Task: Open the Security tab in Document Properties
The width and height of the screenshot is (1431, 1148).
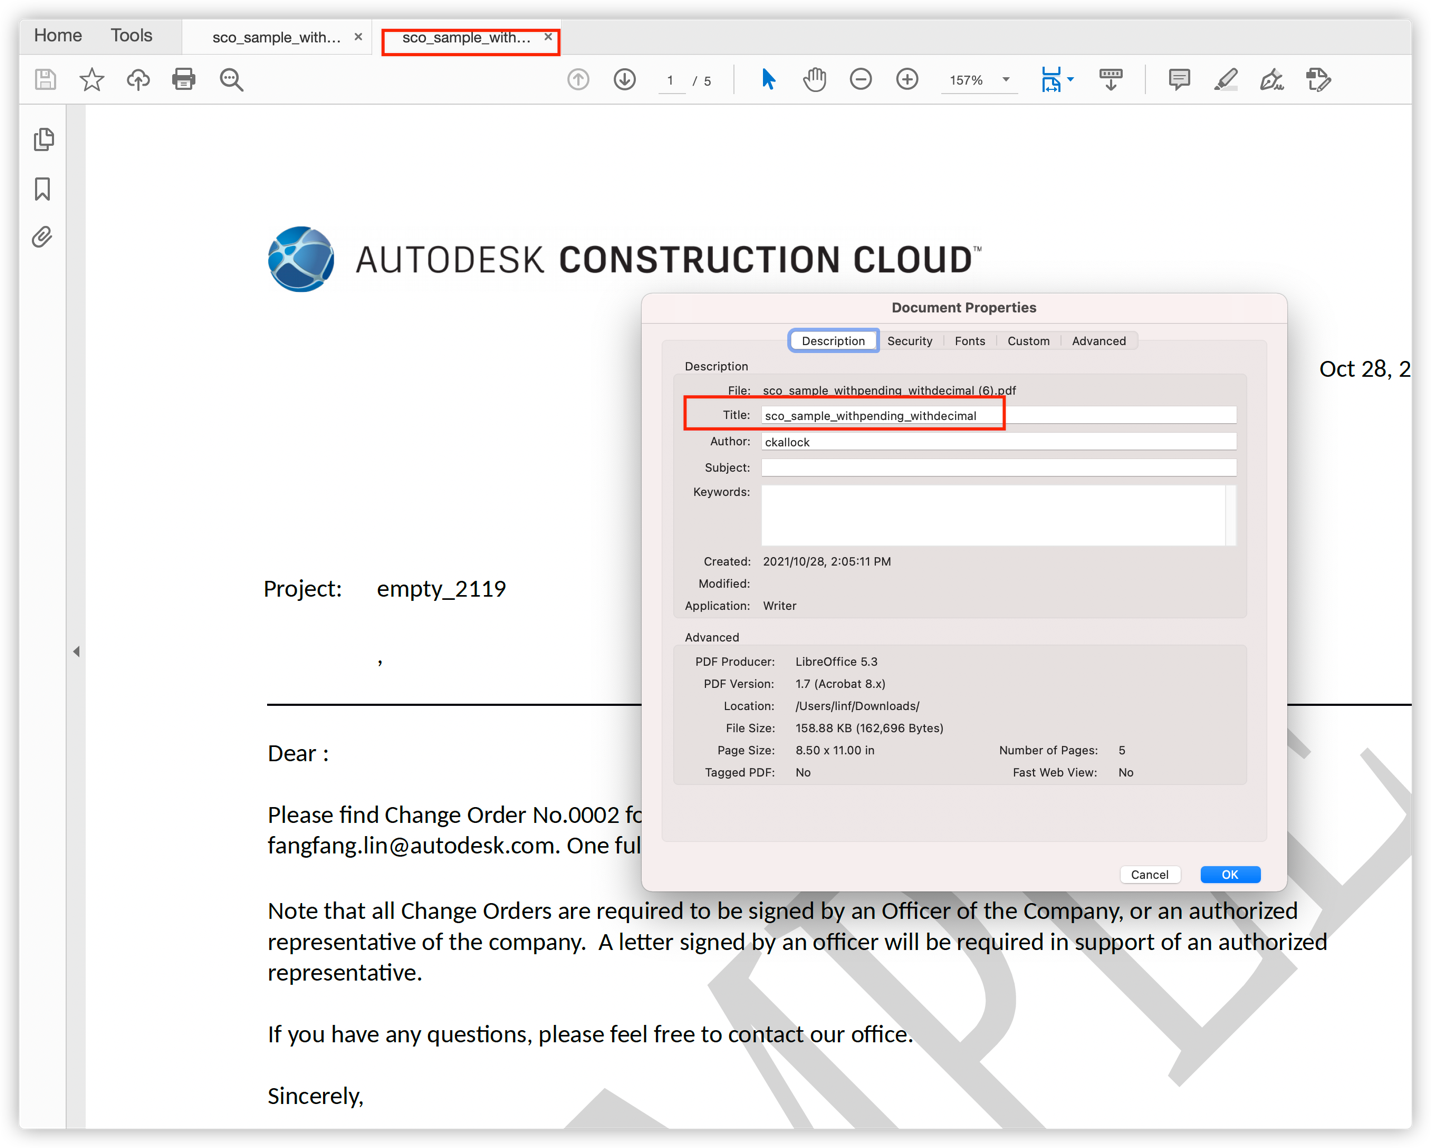Action: pos(910,341)
